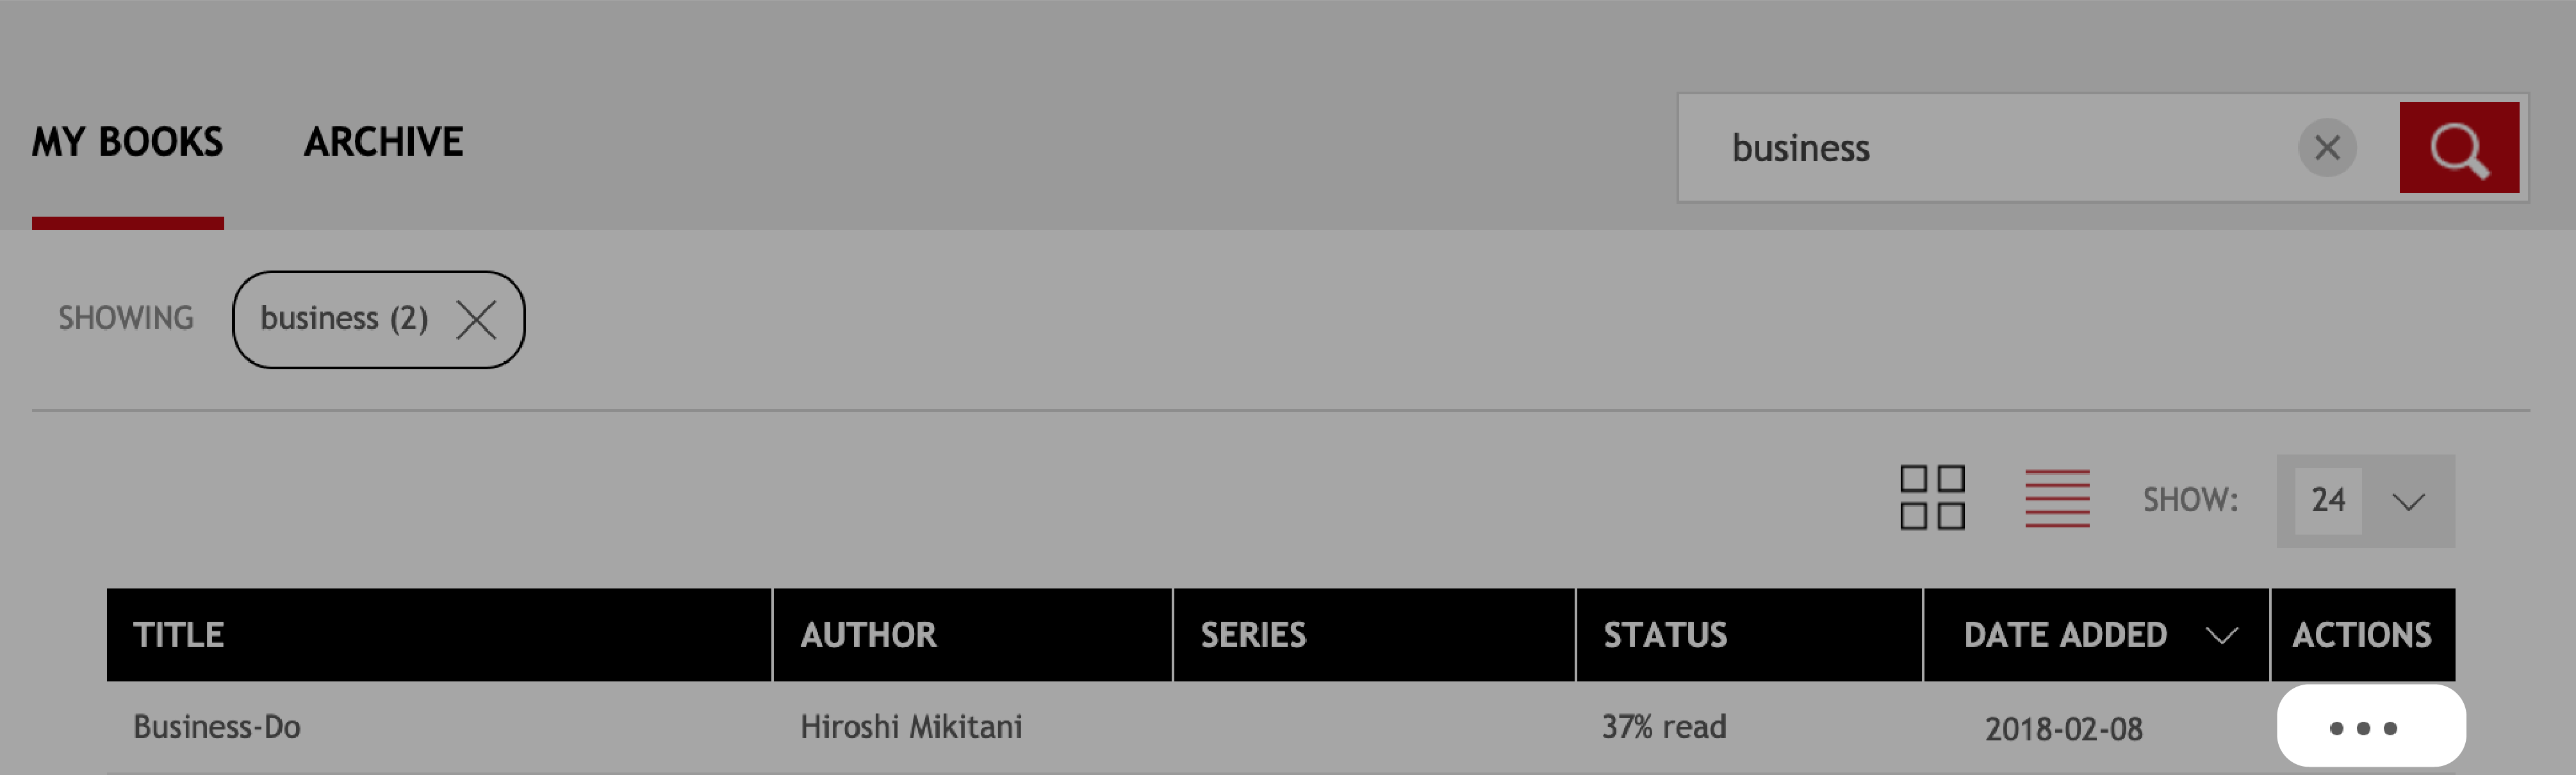Viewport: 2576px width, 775px height.
Task: Open the Archive tab
Action: pos(383,142)
